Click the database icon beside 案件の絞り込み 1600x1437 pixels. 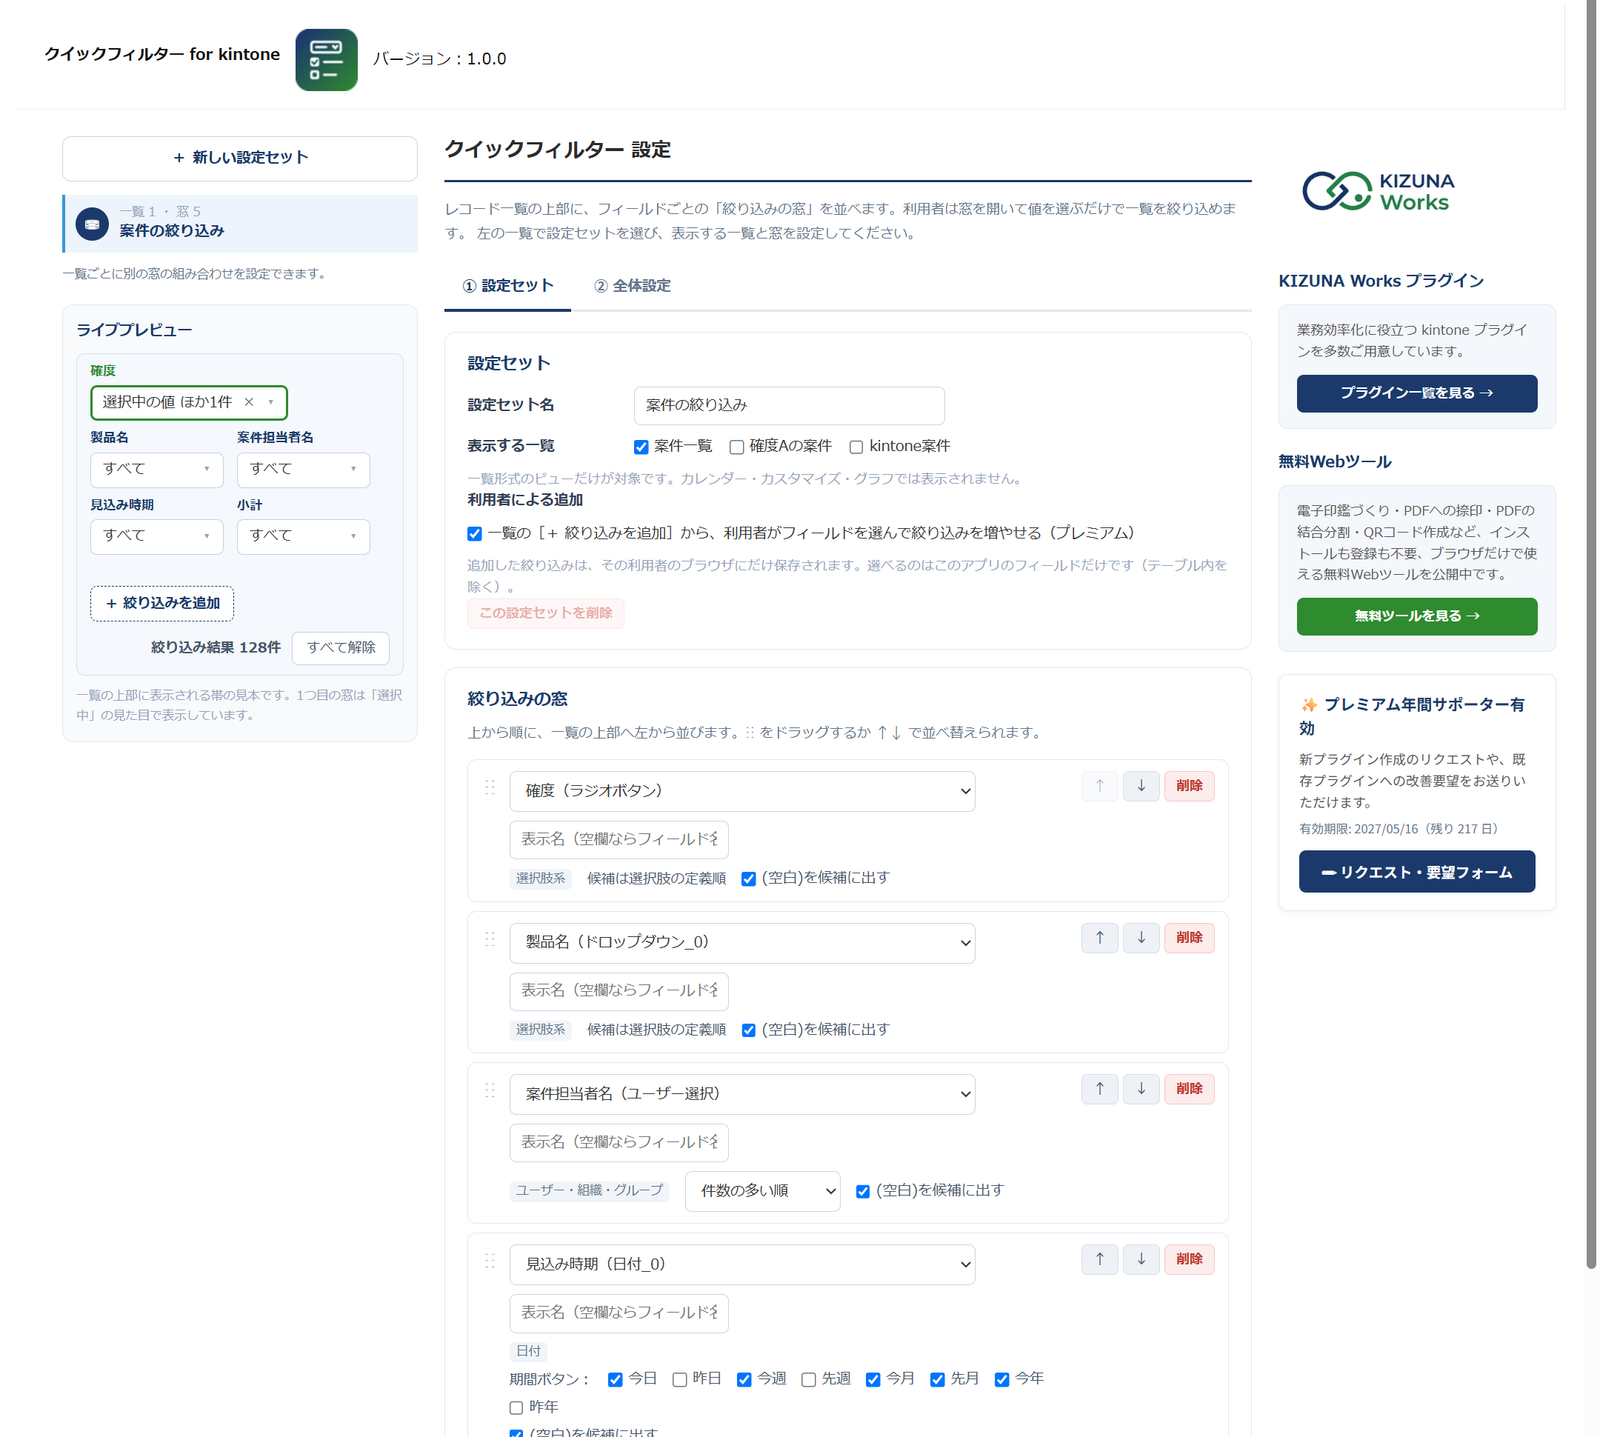(92, 224)
